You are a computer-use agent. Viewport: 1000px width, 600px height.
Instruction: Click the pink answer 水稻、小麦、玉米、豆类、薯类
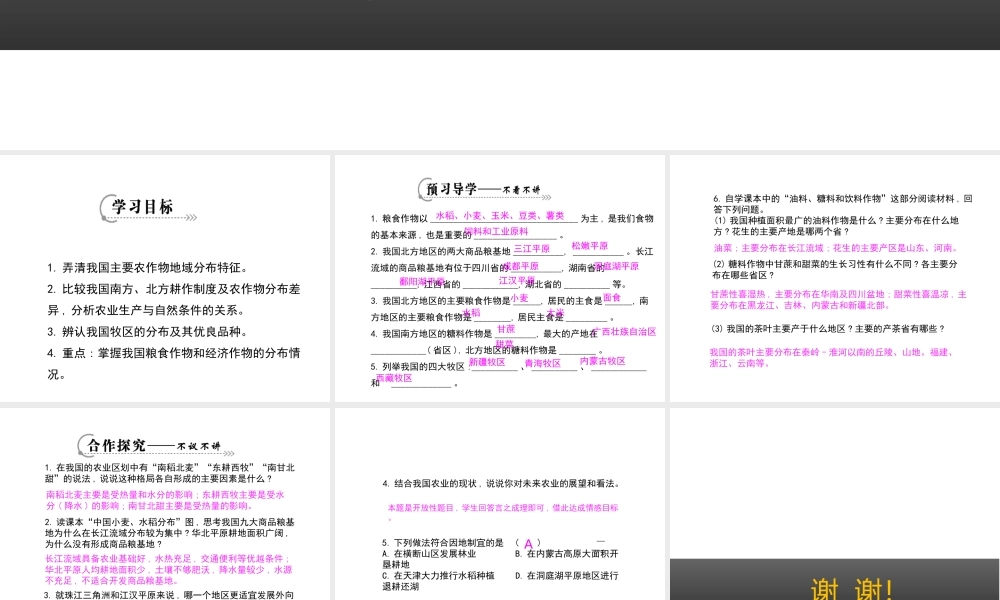[x=499, y=215]
